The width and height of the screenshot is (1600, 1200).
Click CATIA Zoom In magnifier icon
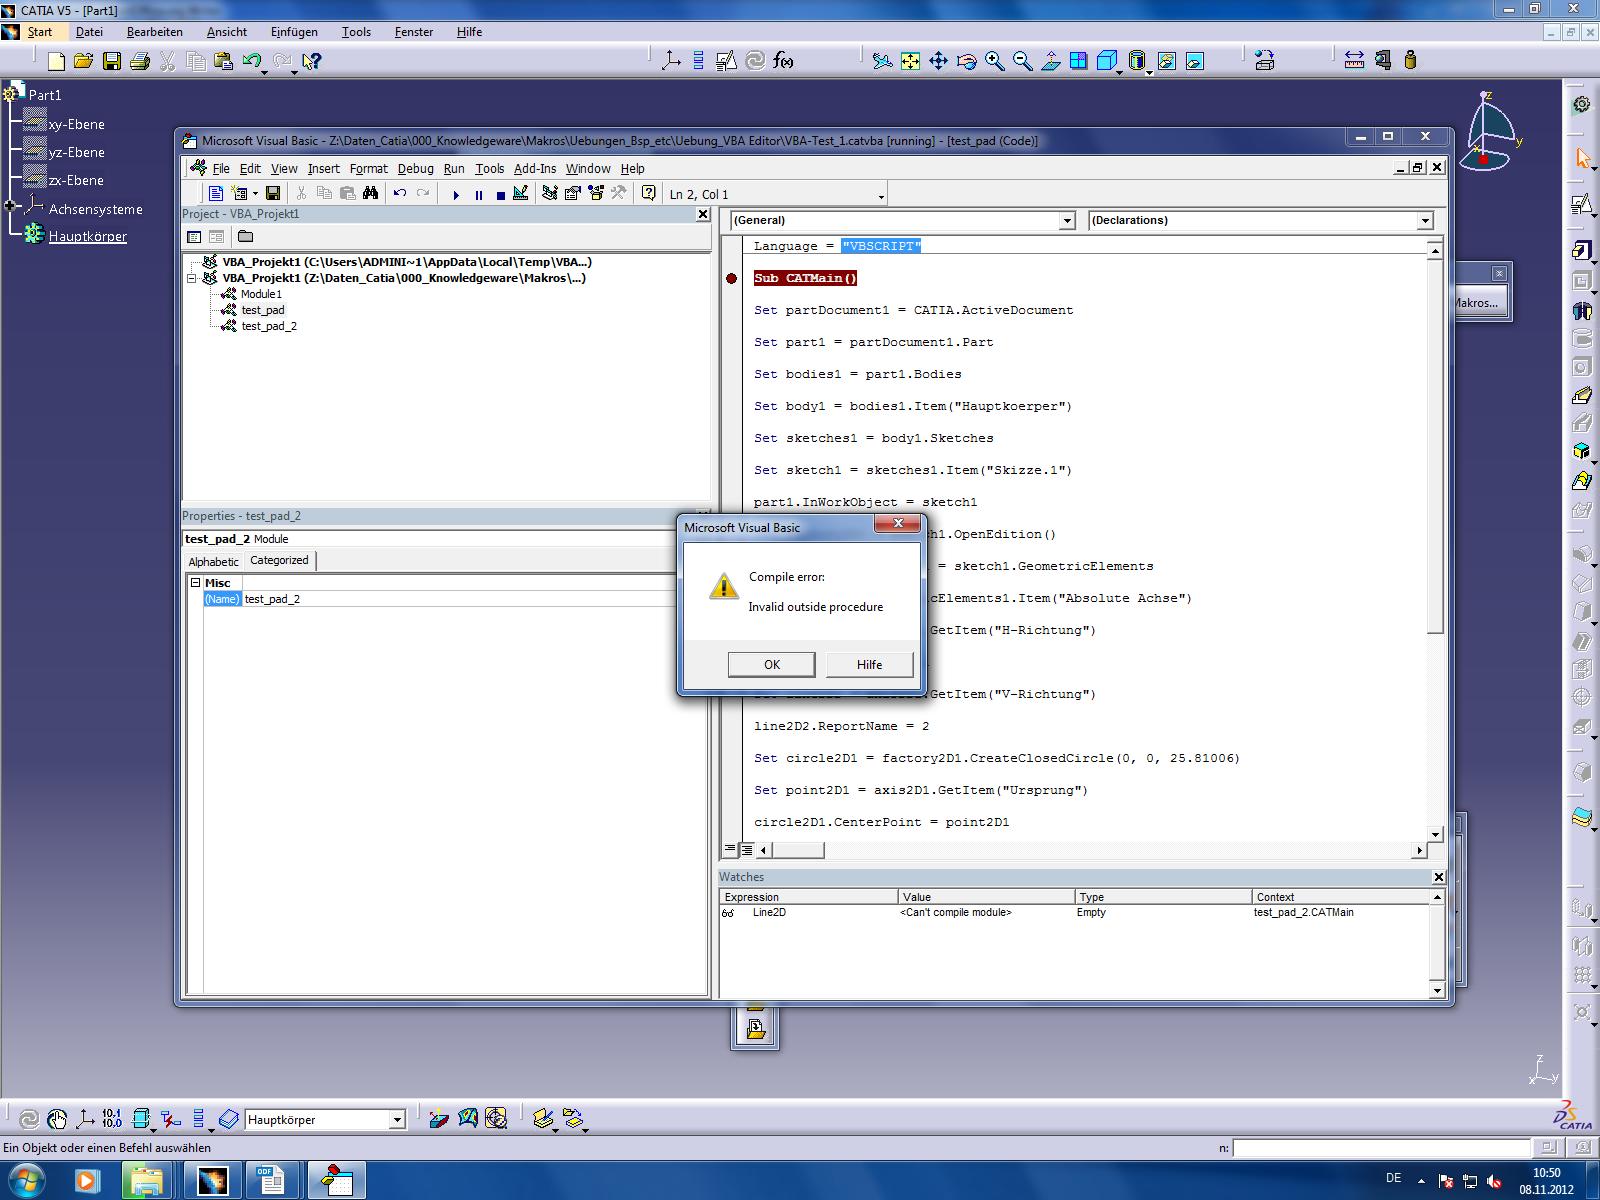point(994,61)
